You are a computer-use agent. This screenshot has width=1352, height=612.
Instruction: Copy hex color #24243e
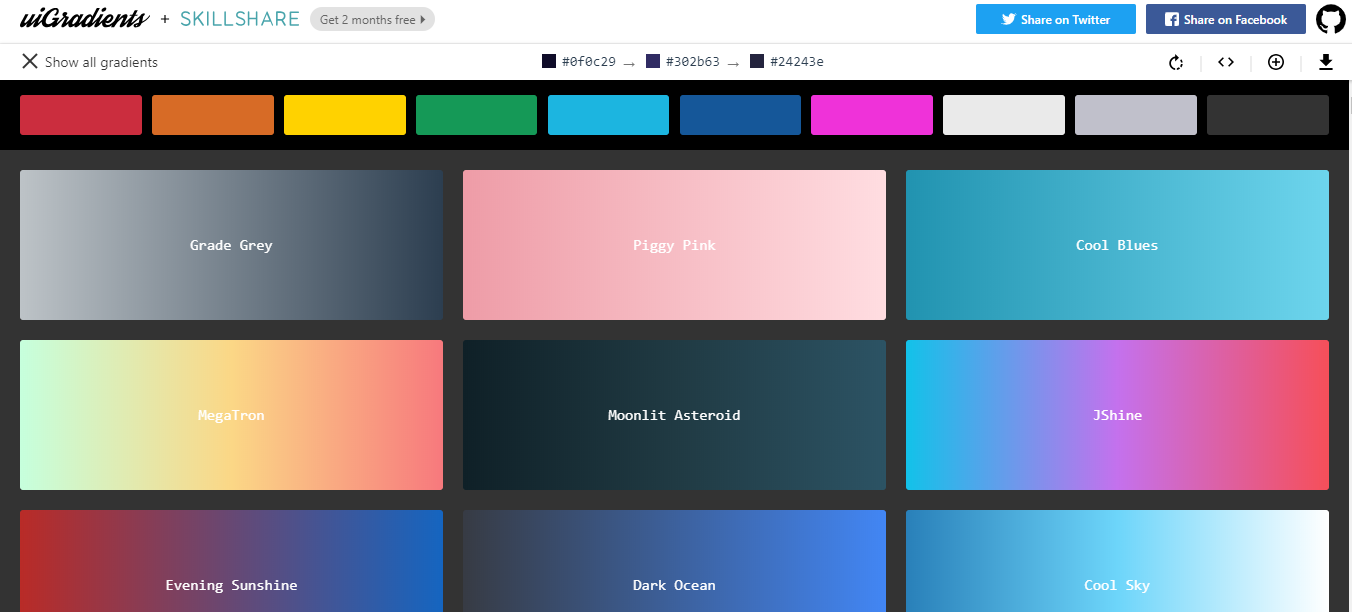coord(787,62)
